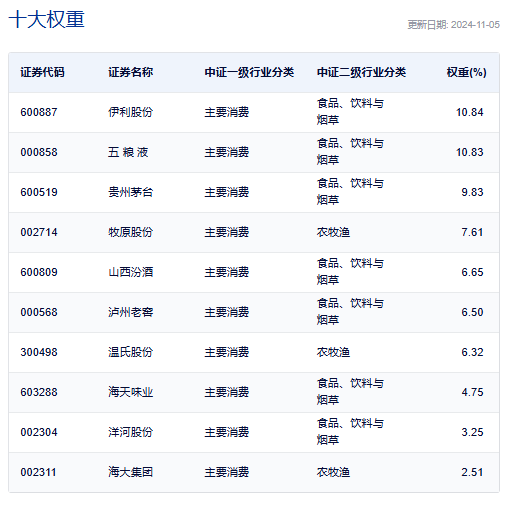Select security code 000568
Image resolution: width=519 pixels, height=507 pixels.
pyautogui.click(x=39, y=312)
